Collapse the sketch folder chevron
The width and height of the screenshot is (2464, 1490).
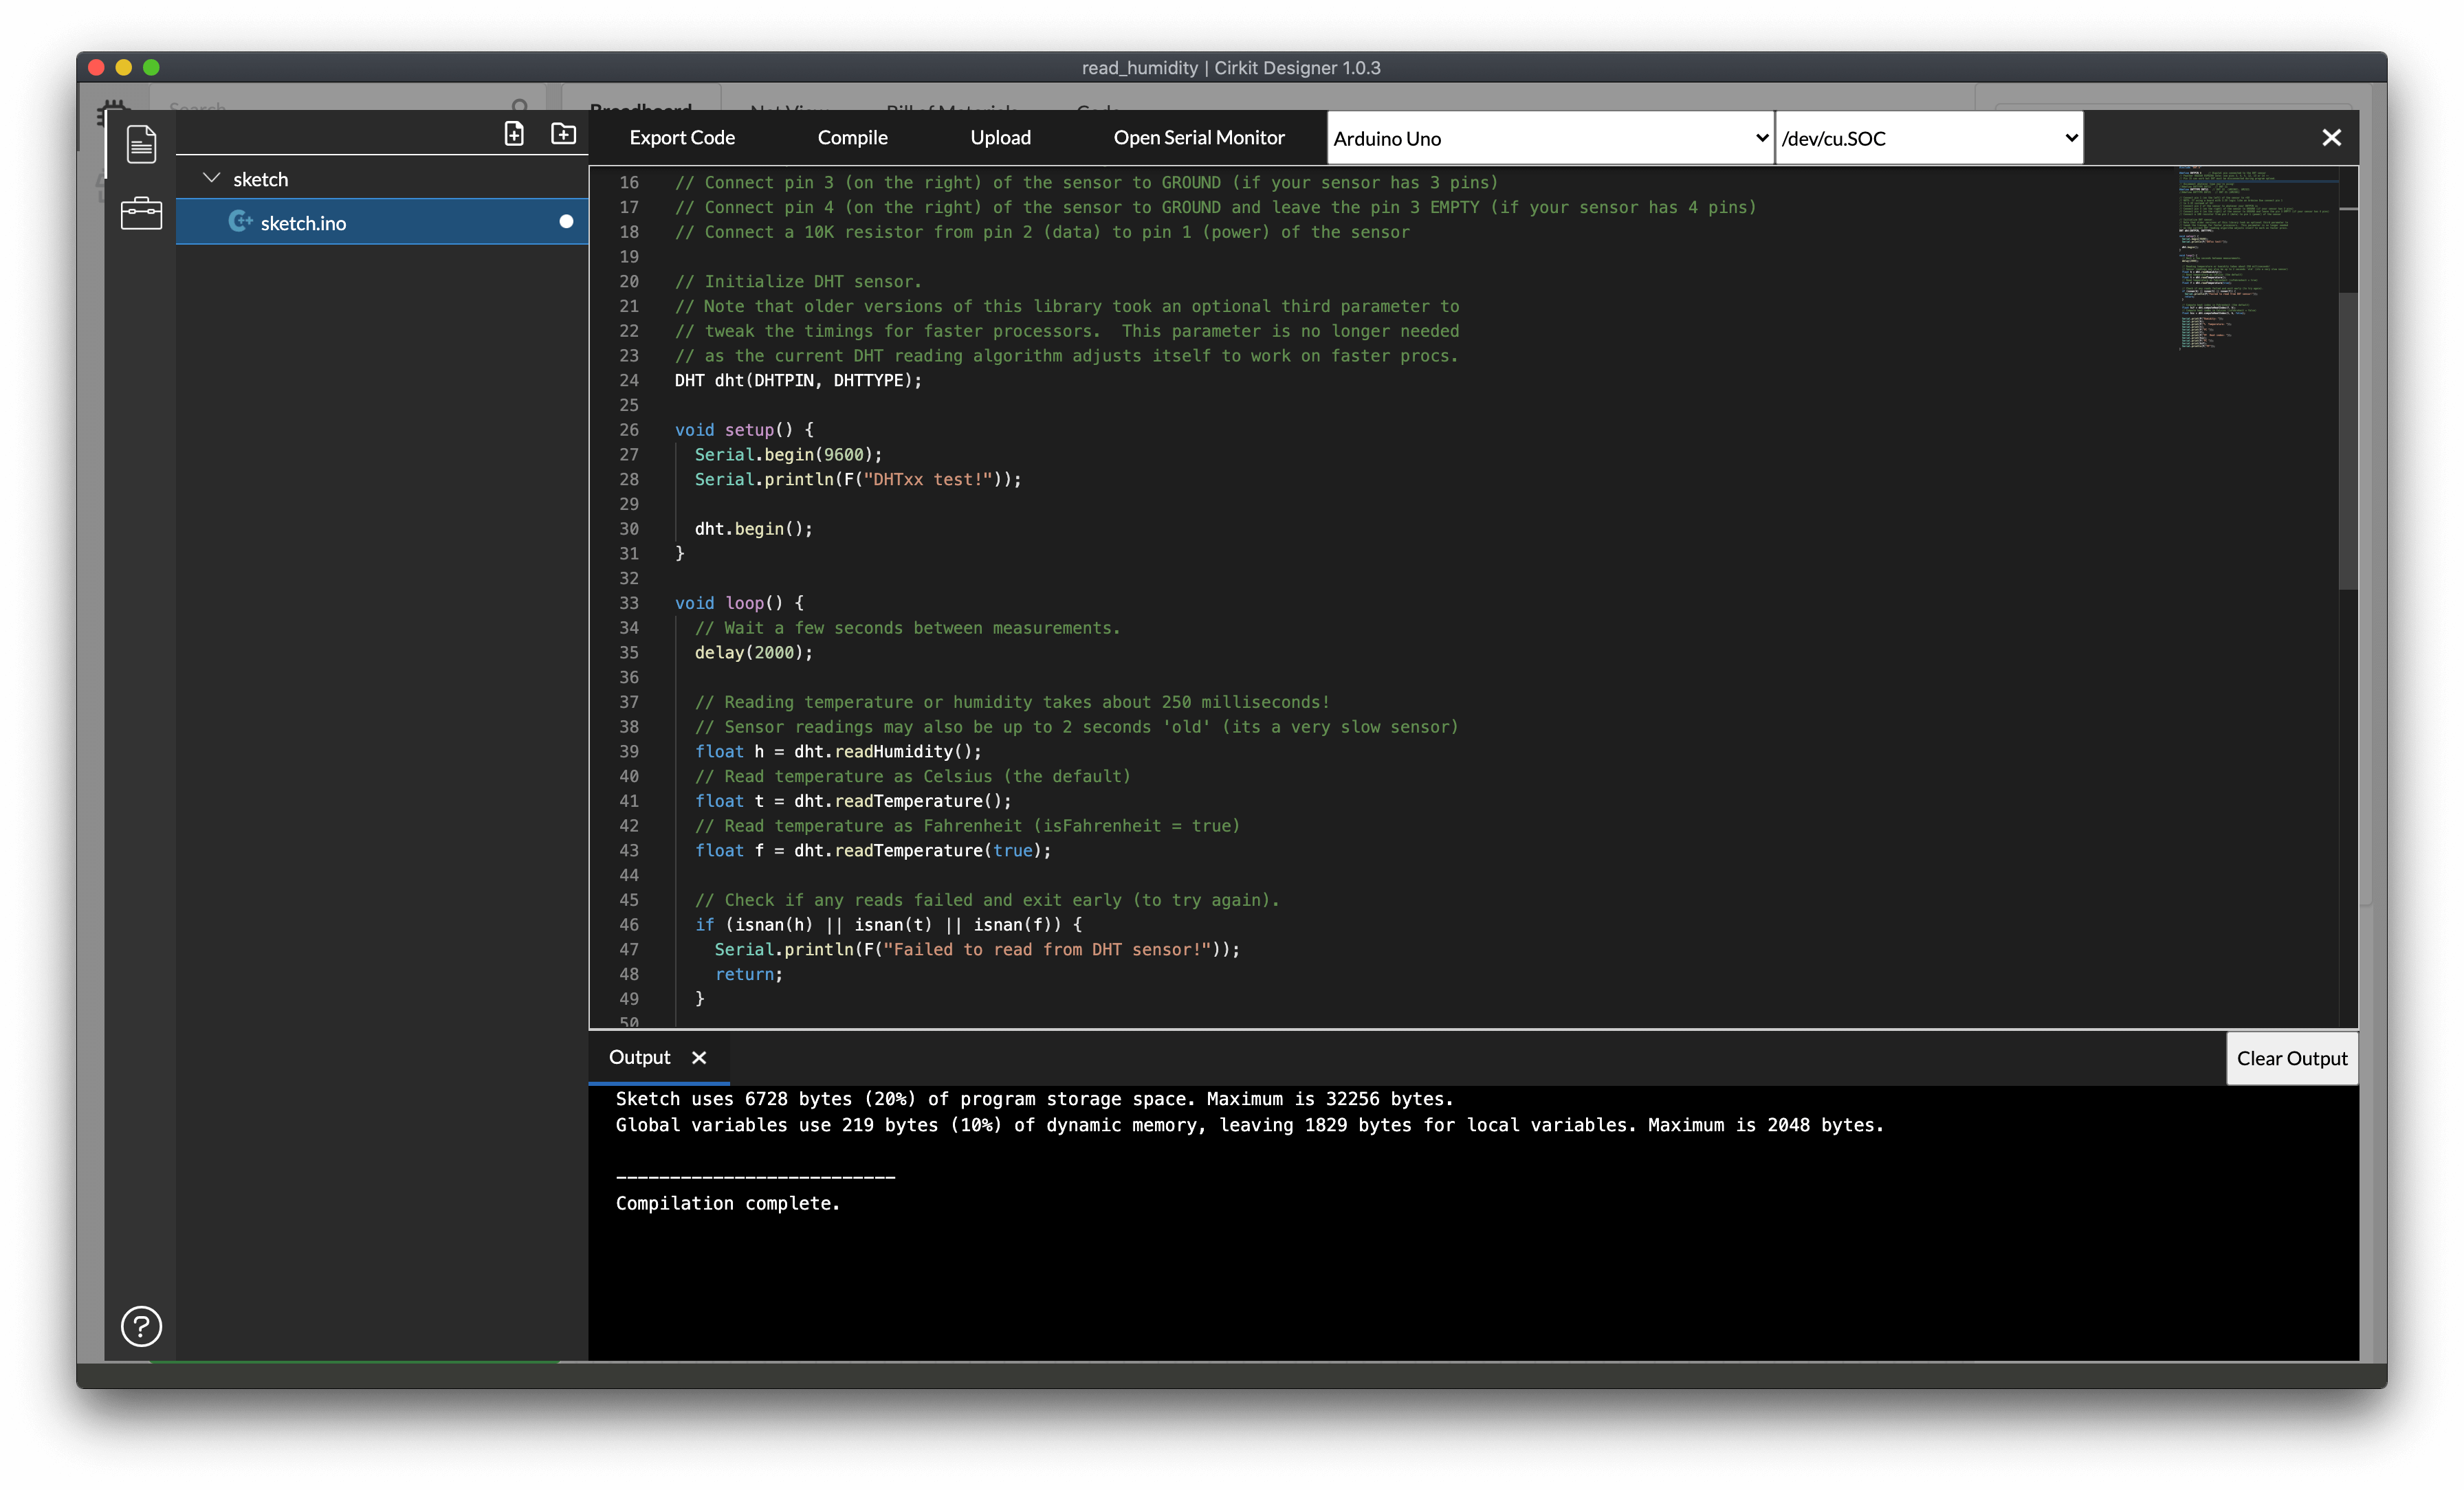point(211,179)
